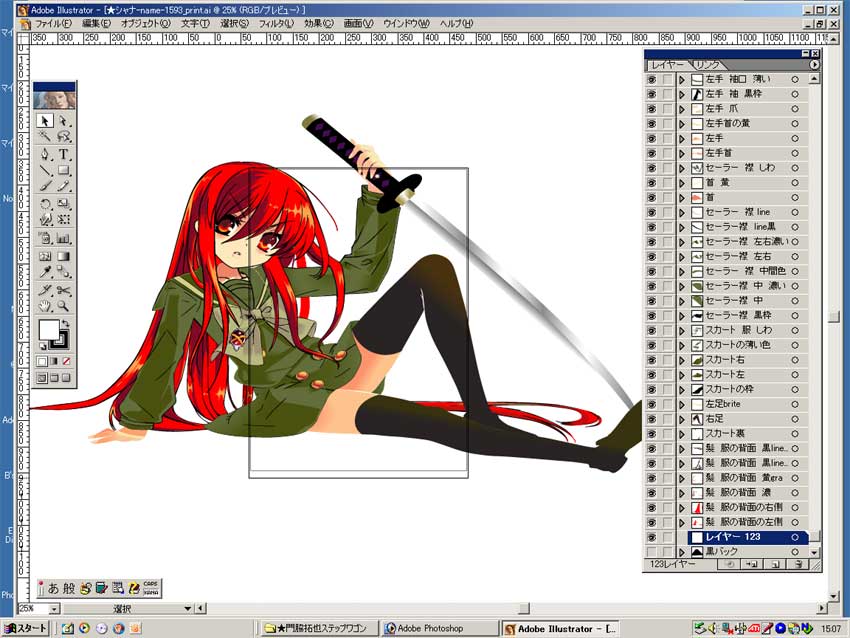Screen dimensions: 850x638
Task: Open the オブジェクト(O) menu
Action: click(x=145, y=24)
